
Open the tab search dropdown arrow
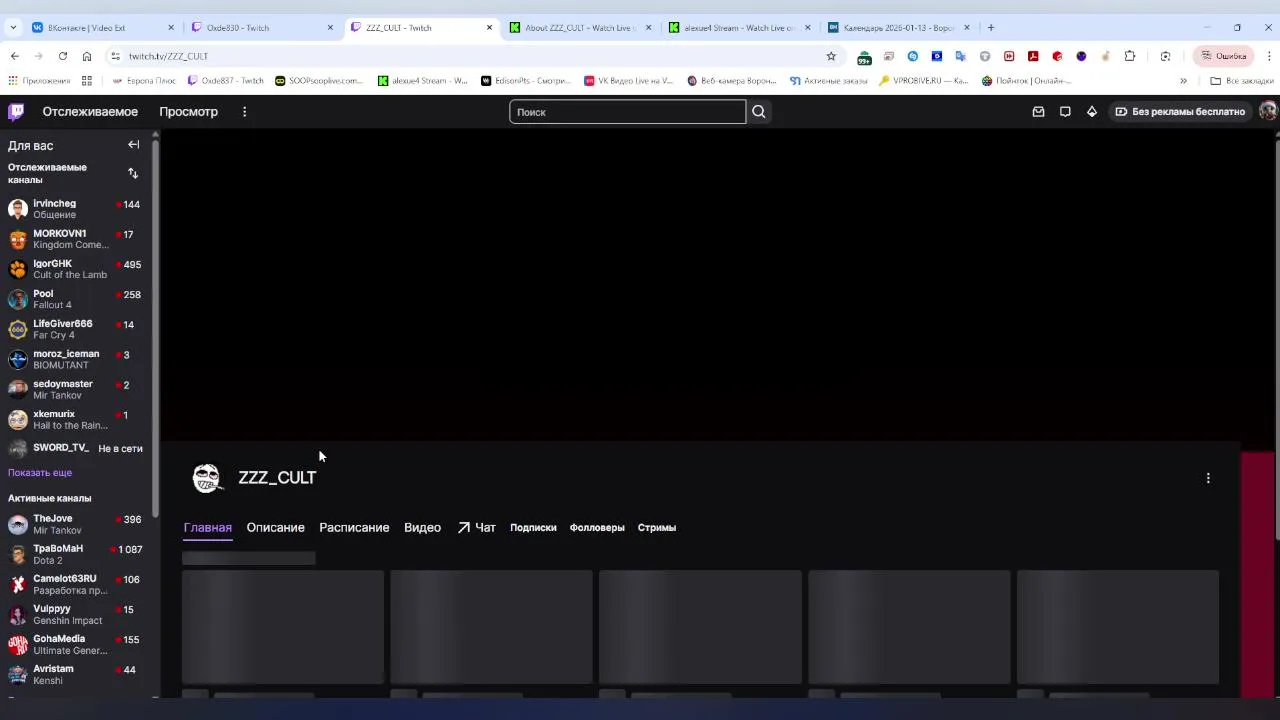point(13,27)
